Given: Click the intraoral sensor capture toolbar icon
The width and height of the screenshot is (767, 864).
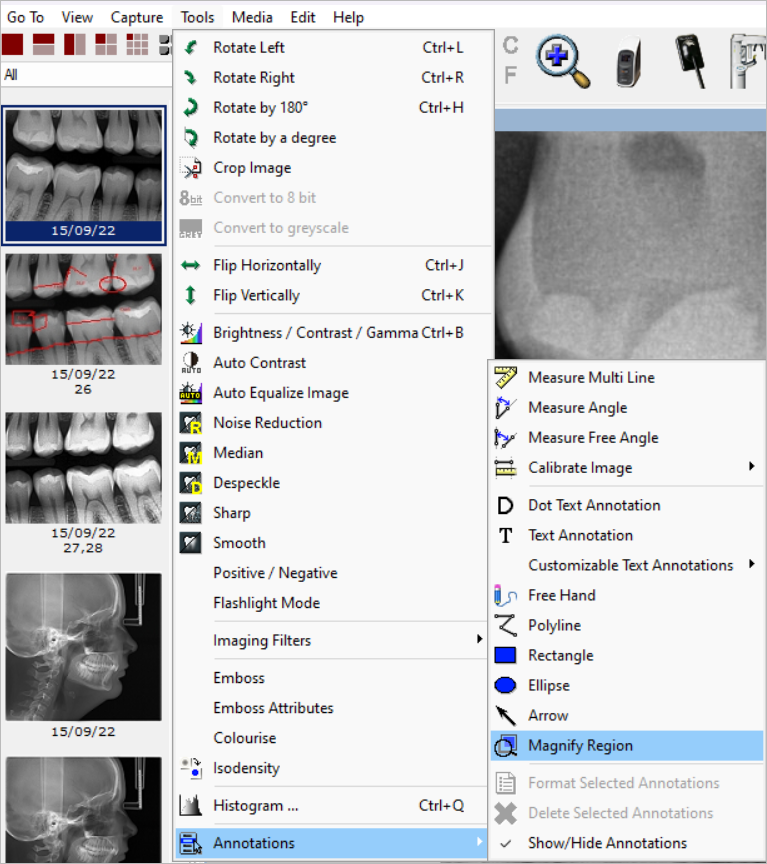Looking at the screenshot, I should coord(690,62).
